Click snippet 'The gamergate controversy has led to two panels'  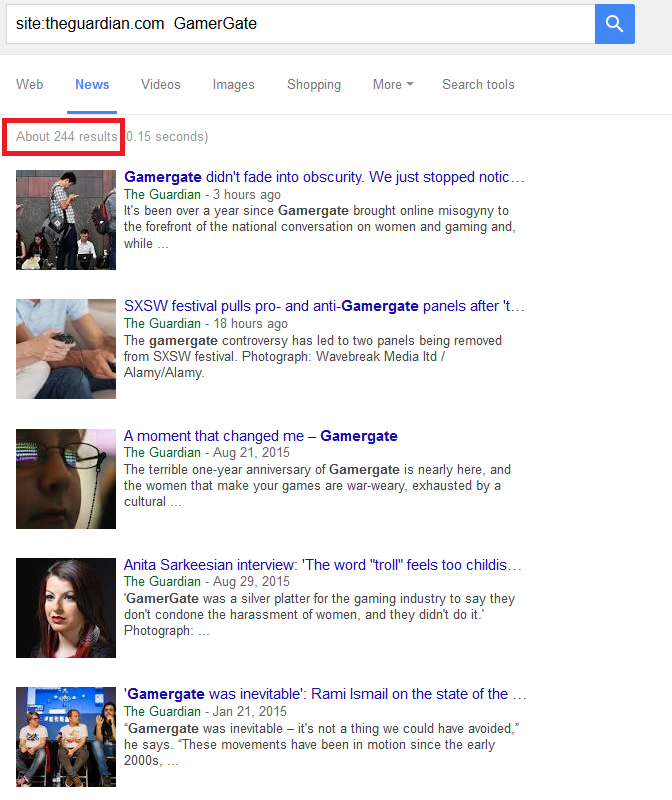pyautogui.click(x=313, y=356)
